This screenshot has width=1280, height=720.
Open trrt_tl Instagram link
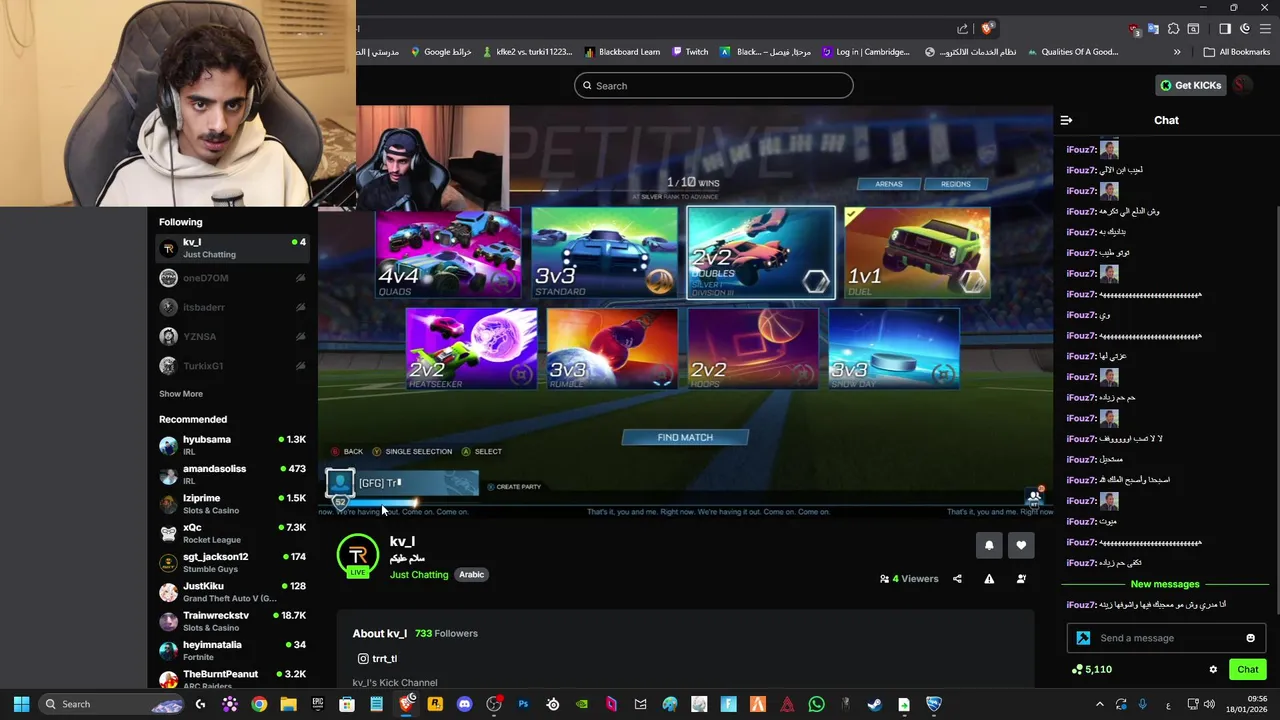tap(377, 659)
